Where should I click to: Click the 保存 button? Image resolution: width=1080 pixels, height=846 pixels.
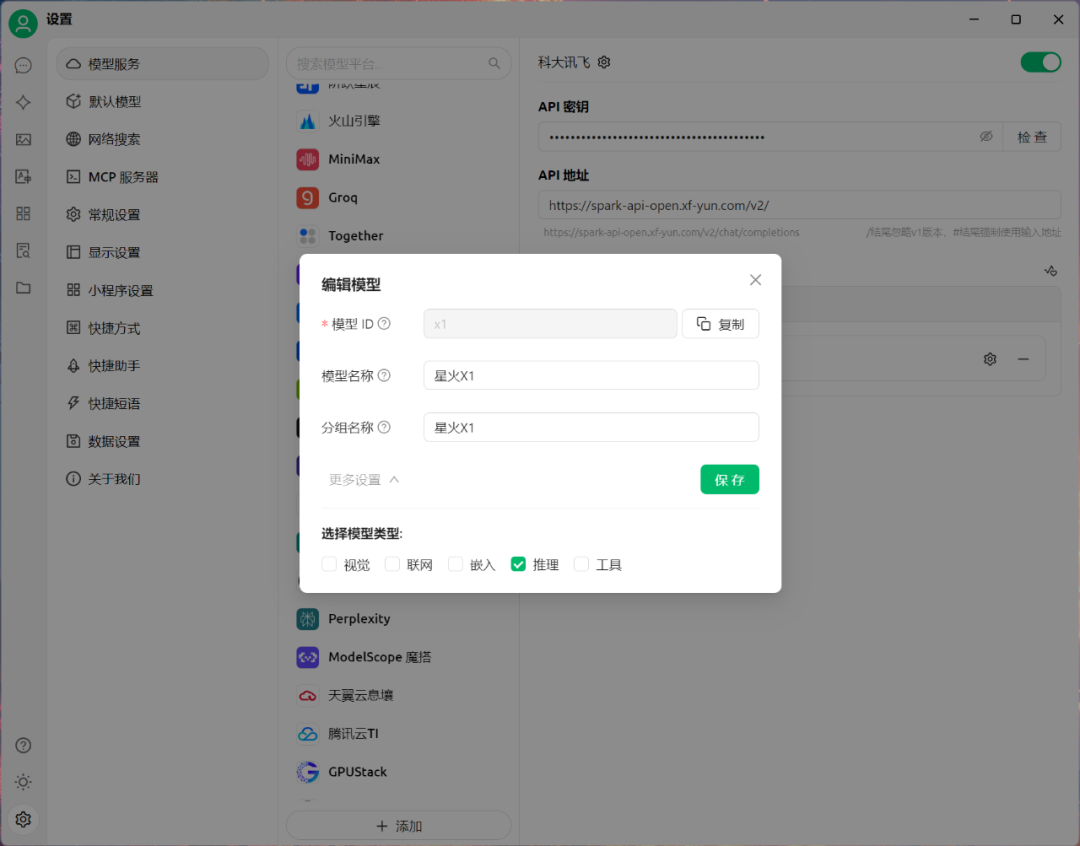coord(729,479)
